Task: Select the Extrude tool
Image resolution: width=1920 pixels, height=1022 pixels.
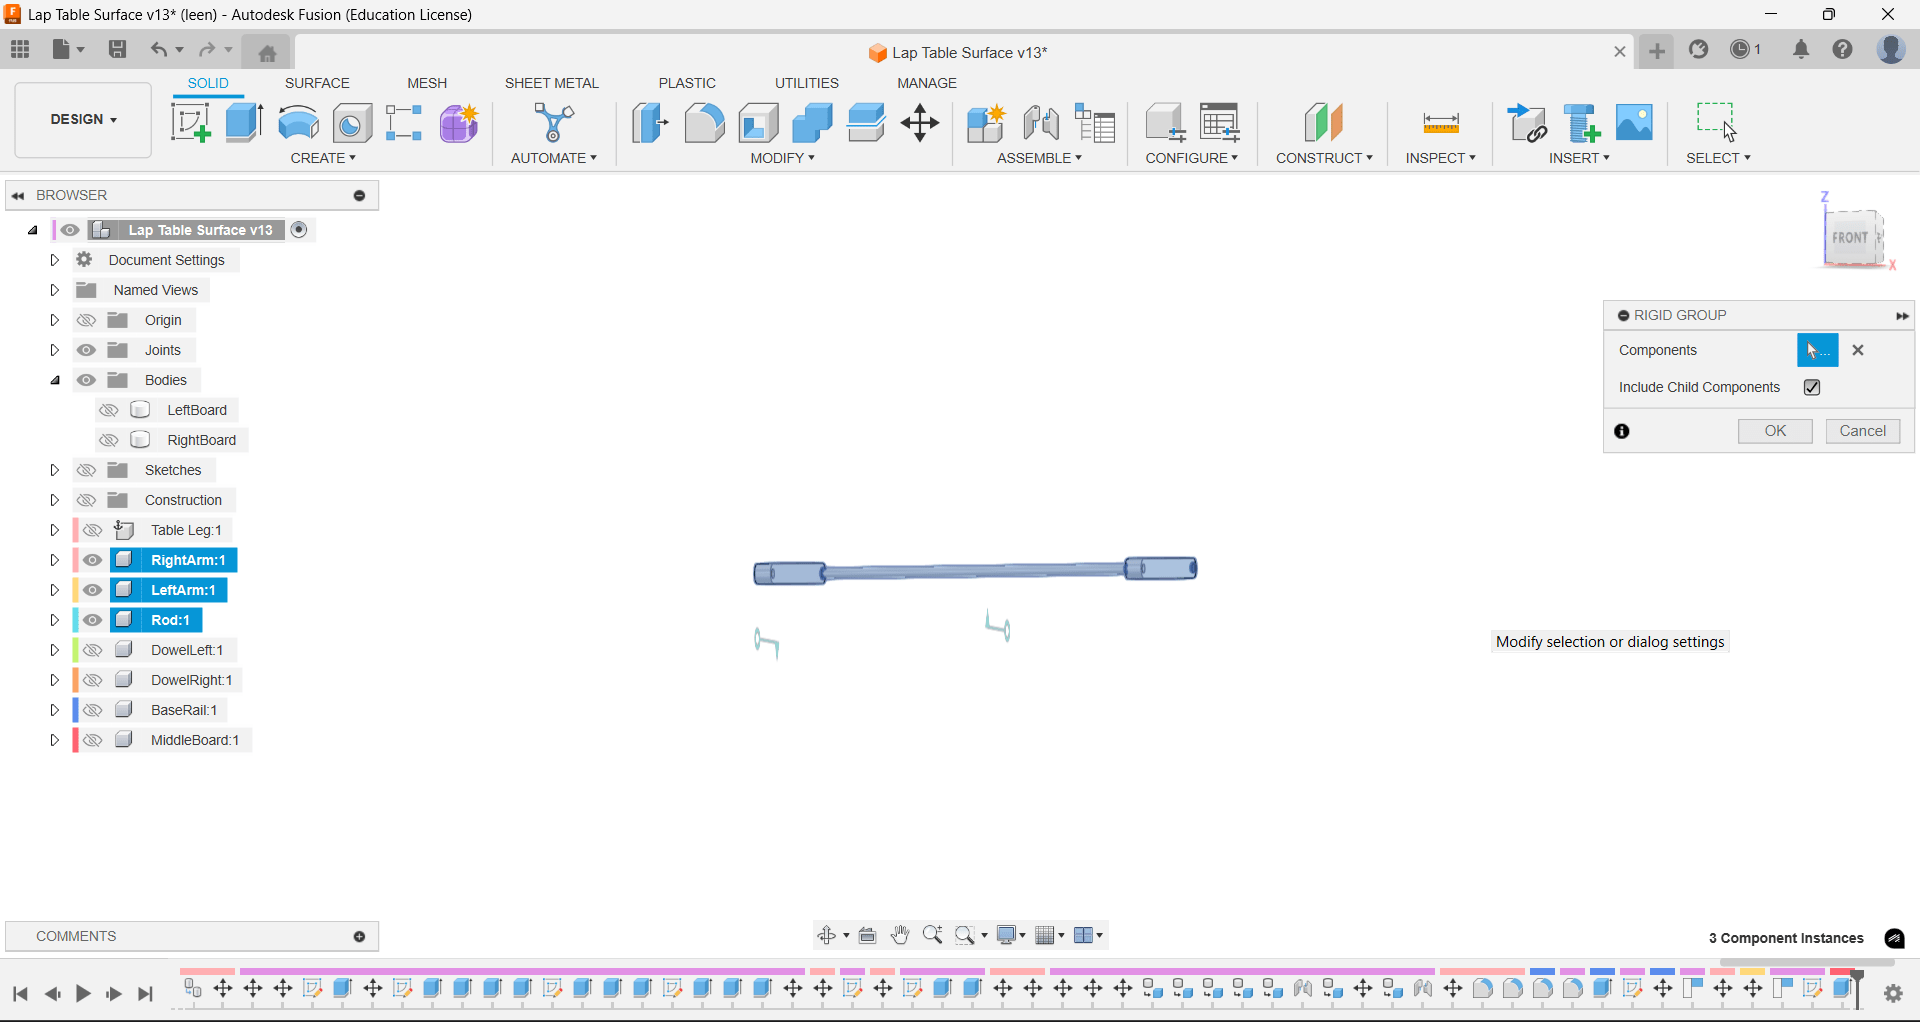Action: [x=244, y=123]
